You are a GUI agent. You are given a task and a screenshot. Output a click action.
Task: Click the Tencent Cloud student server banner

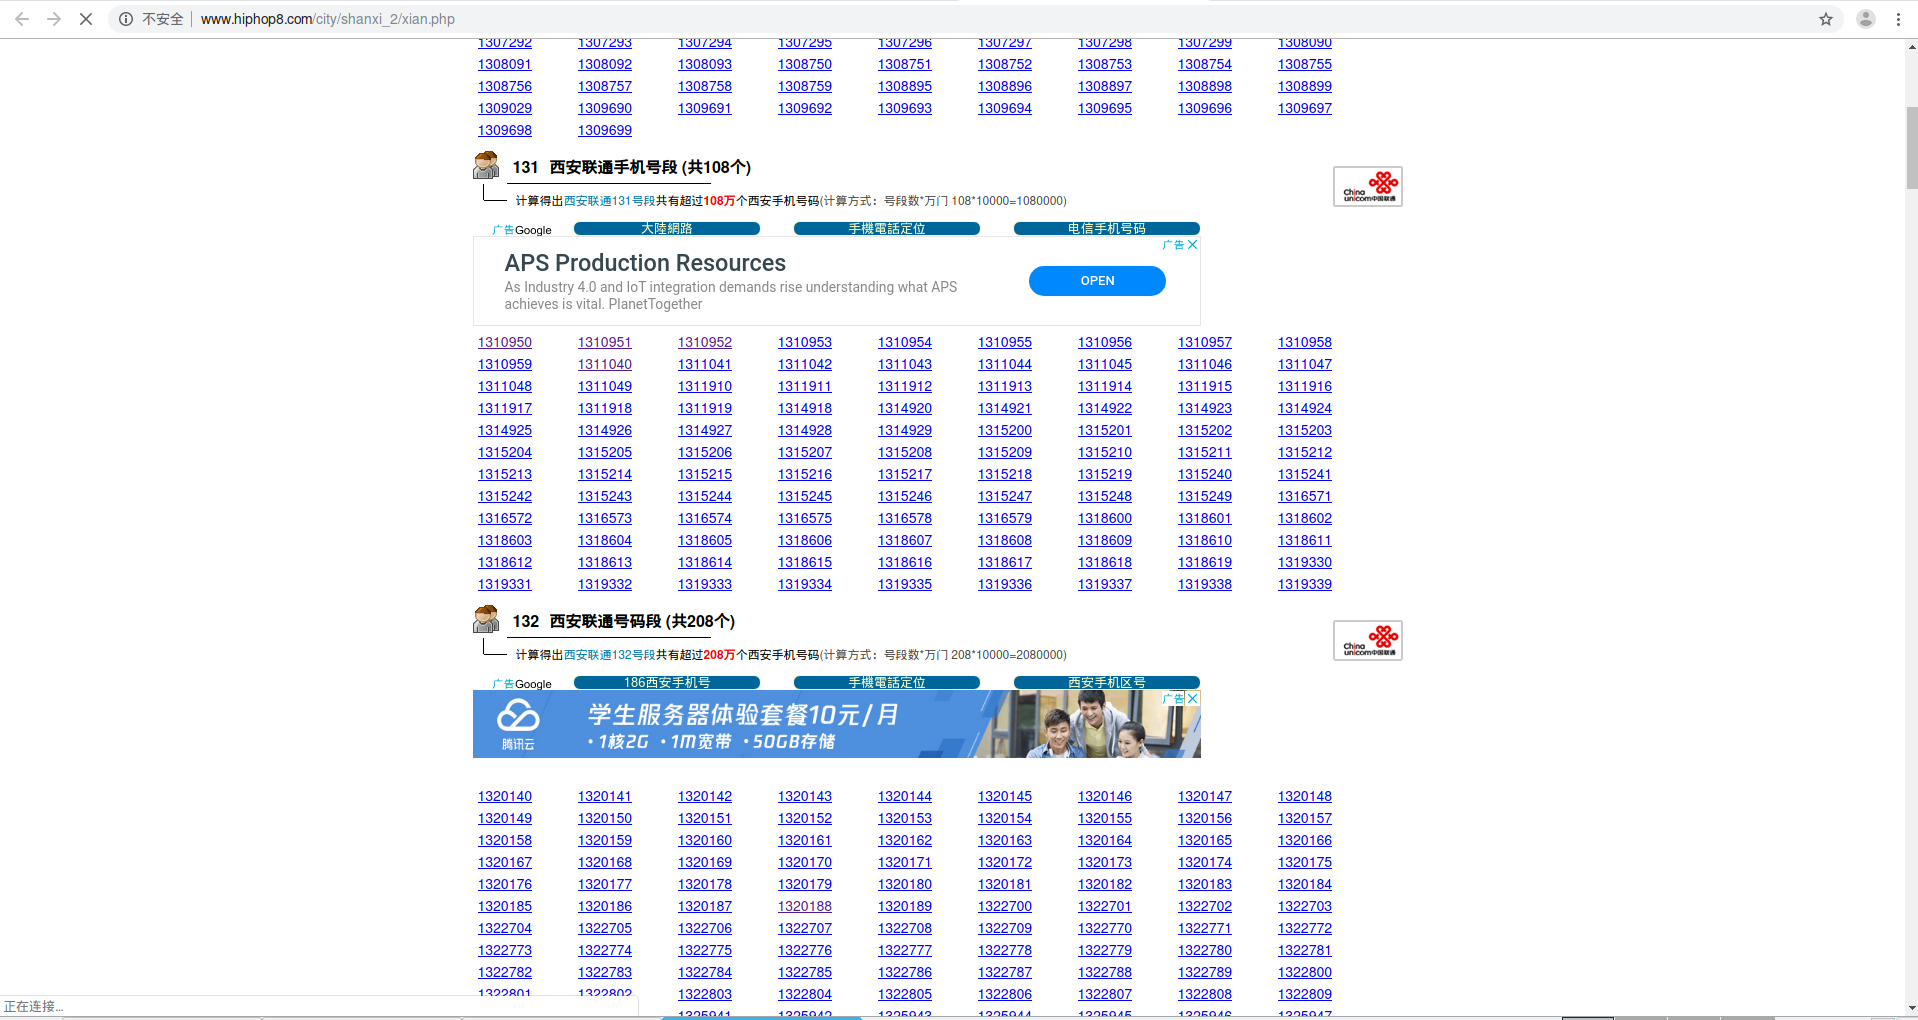point(800,725)
